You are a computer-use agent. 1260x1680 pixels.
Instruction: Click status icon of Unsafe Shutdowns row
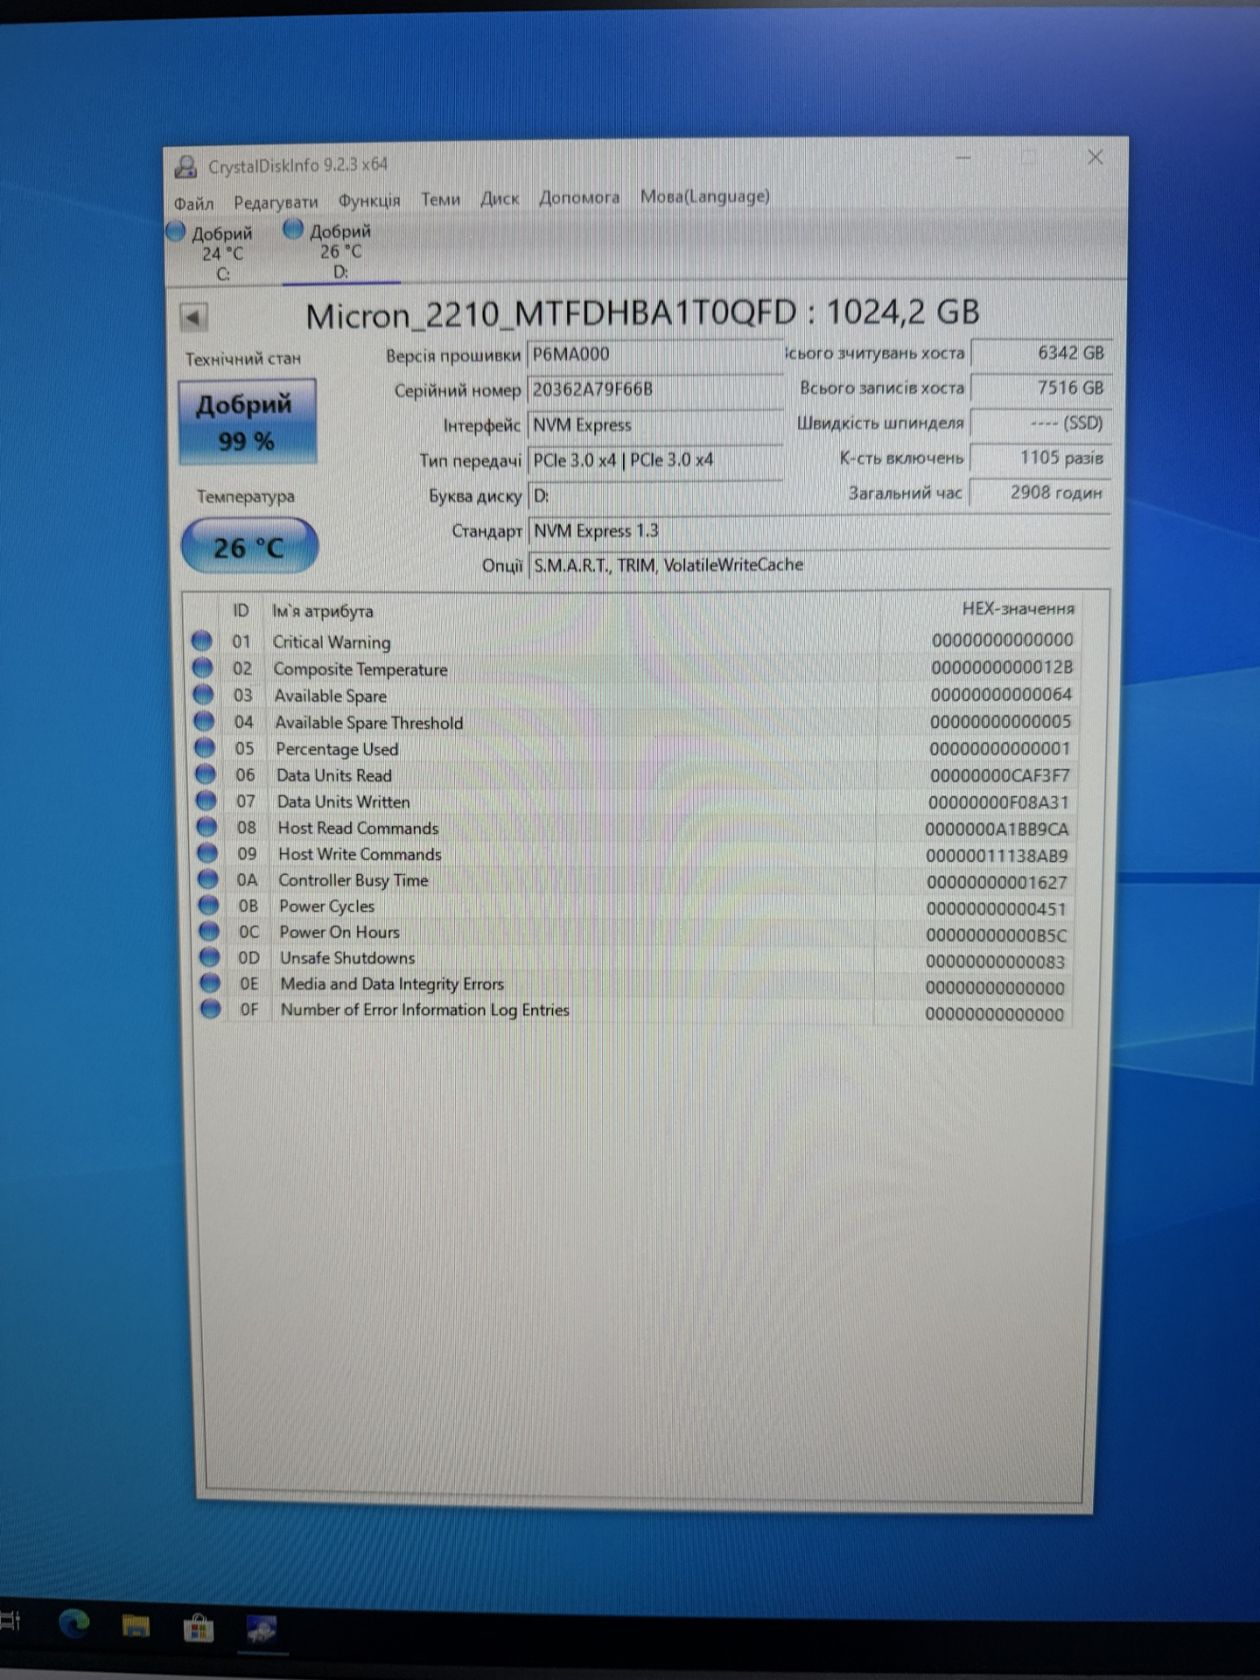(209, 957)
